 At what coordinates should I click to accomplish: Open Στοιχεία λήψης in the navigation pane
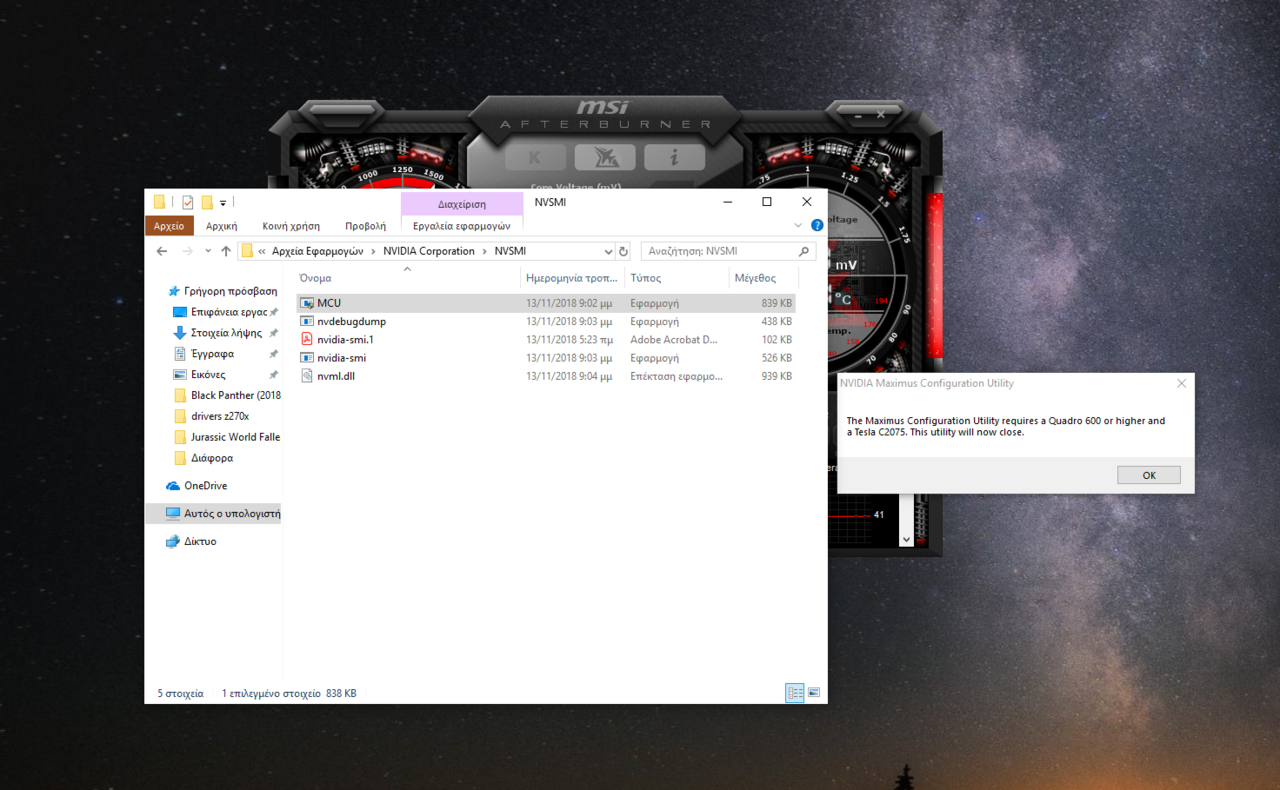click(225, 333)
